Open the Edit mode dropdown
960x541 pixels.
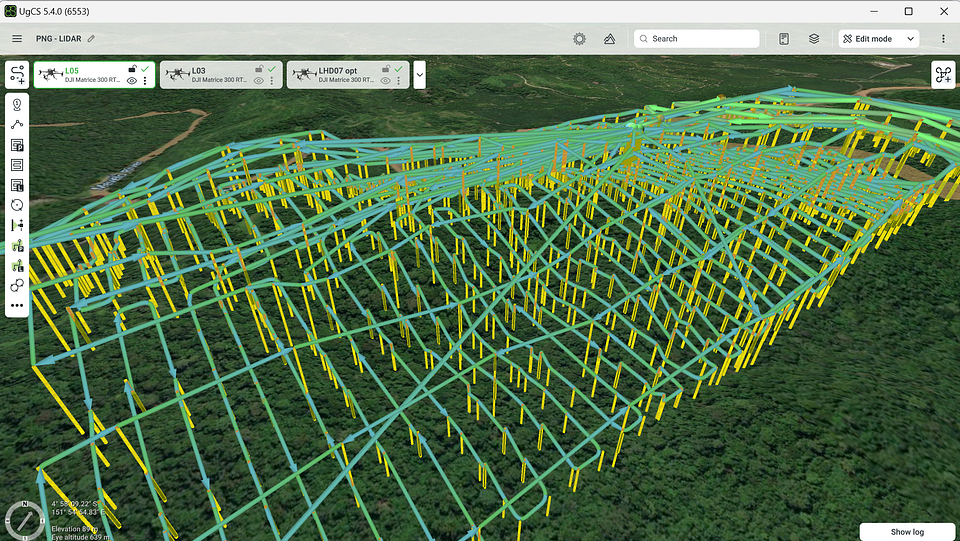point(878,39)
